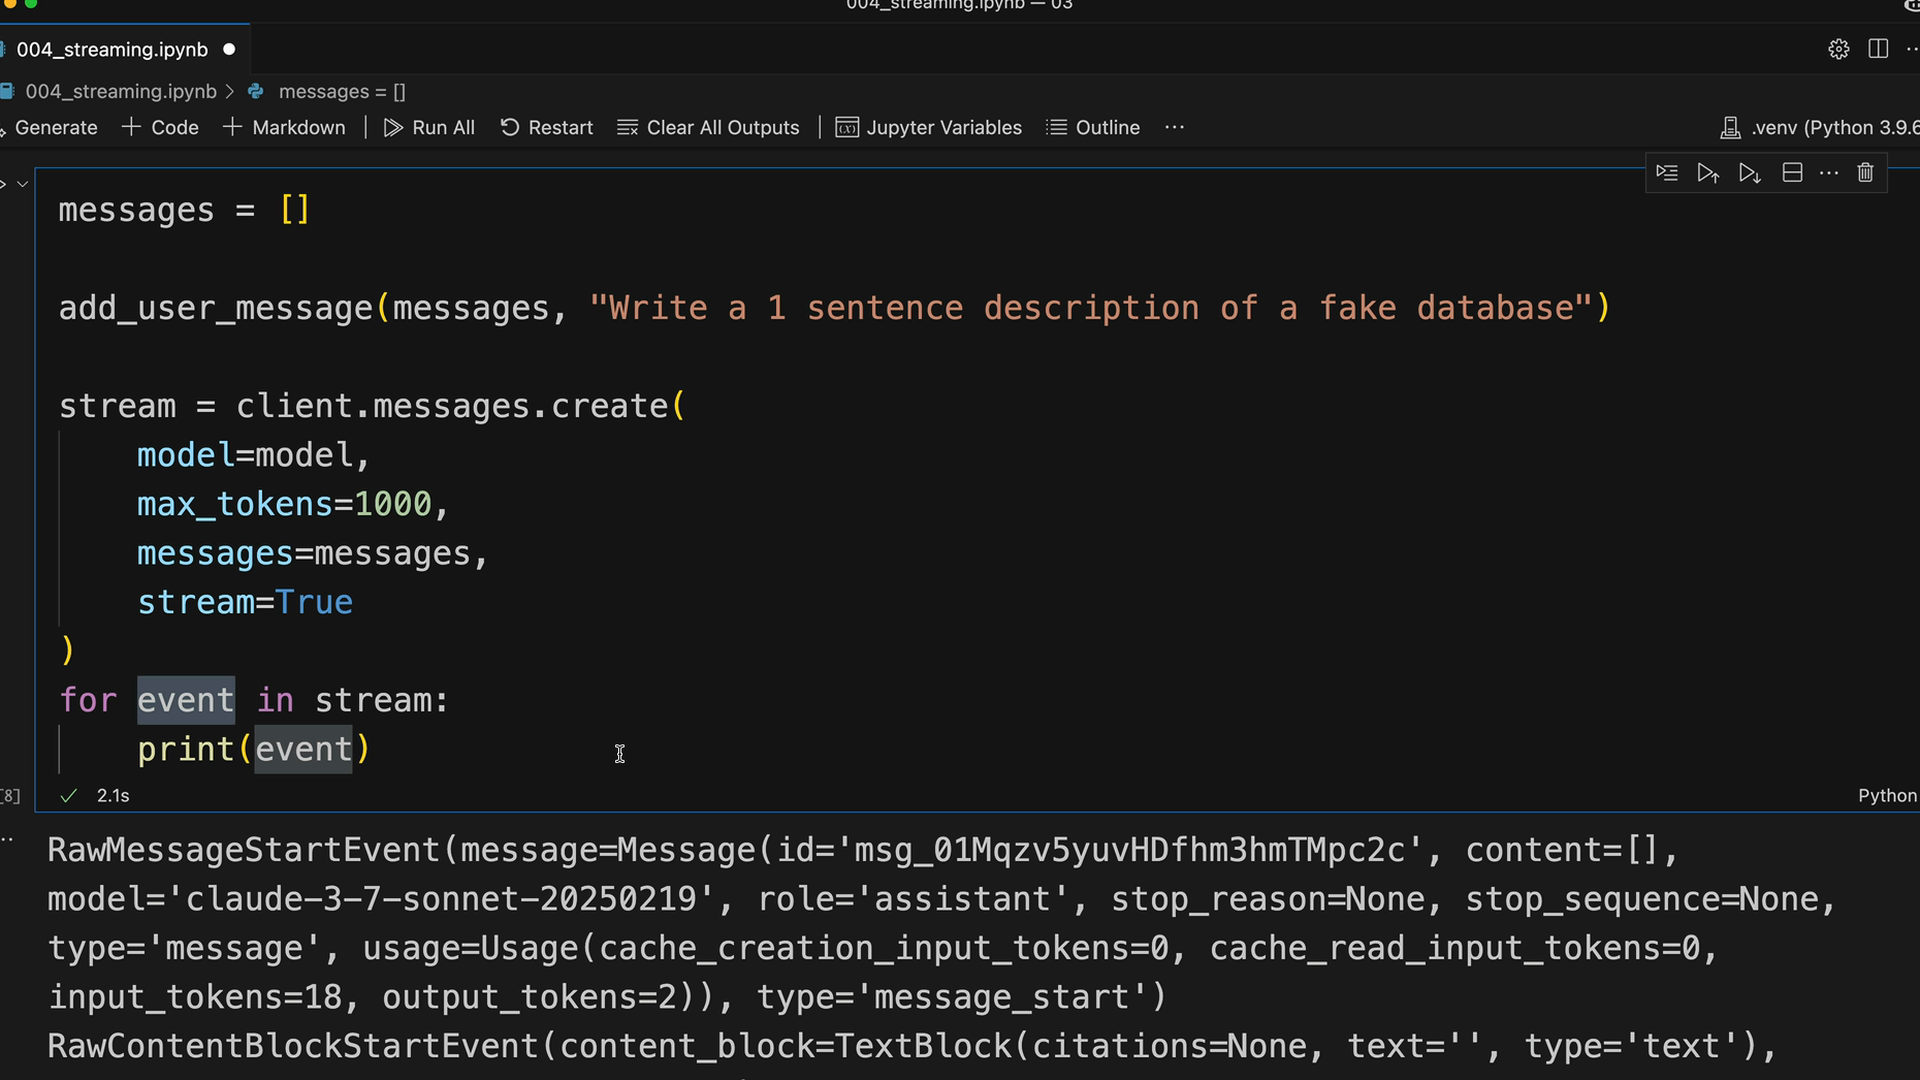Execute cell and below icon

1749,173
